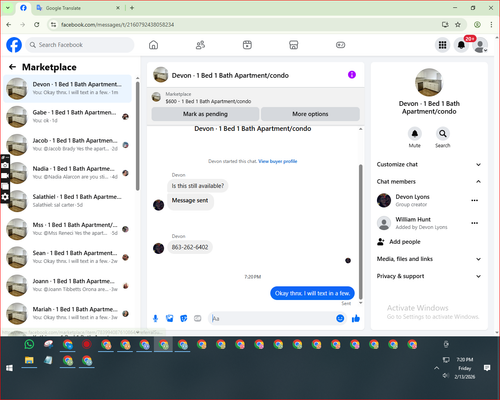Click the listing thumbnail in right panel
The image size is (500, 400).
pos(429,82)
